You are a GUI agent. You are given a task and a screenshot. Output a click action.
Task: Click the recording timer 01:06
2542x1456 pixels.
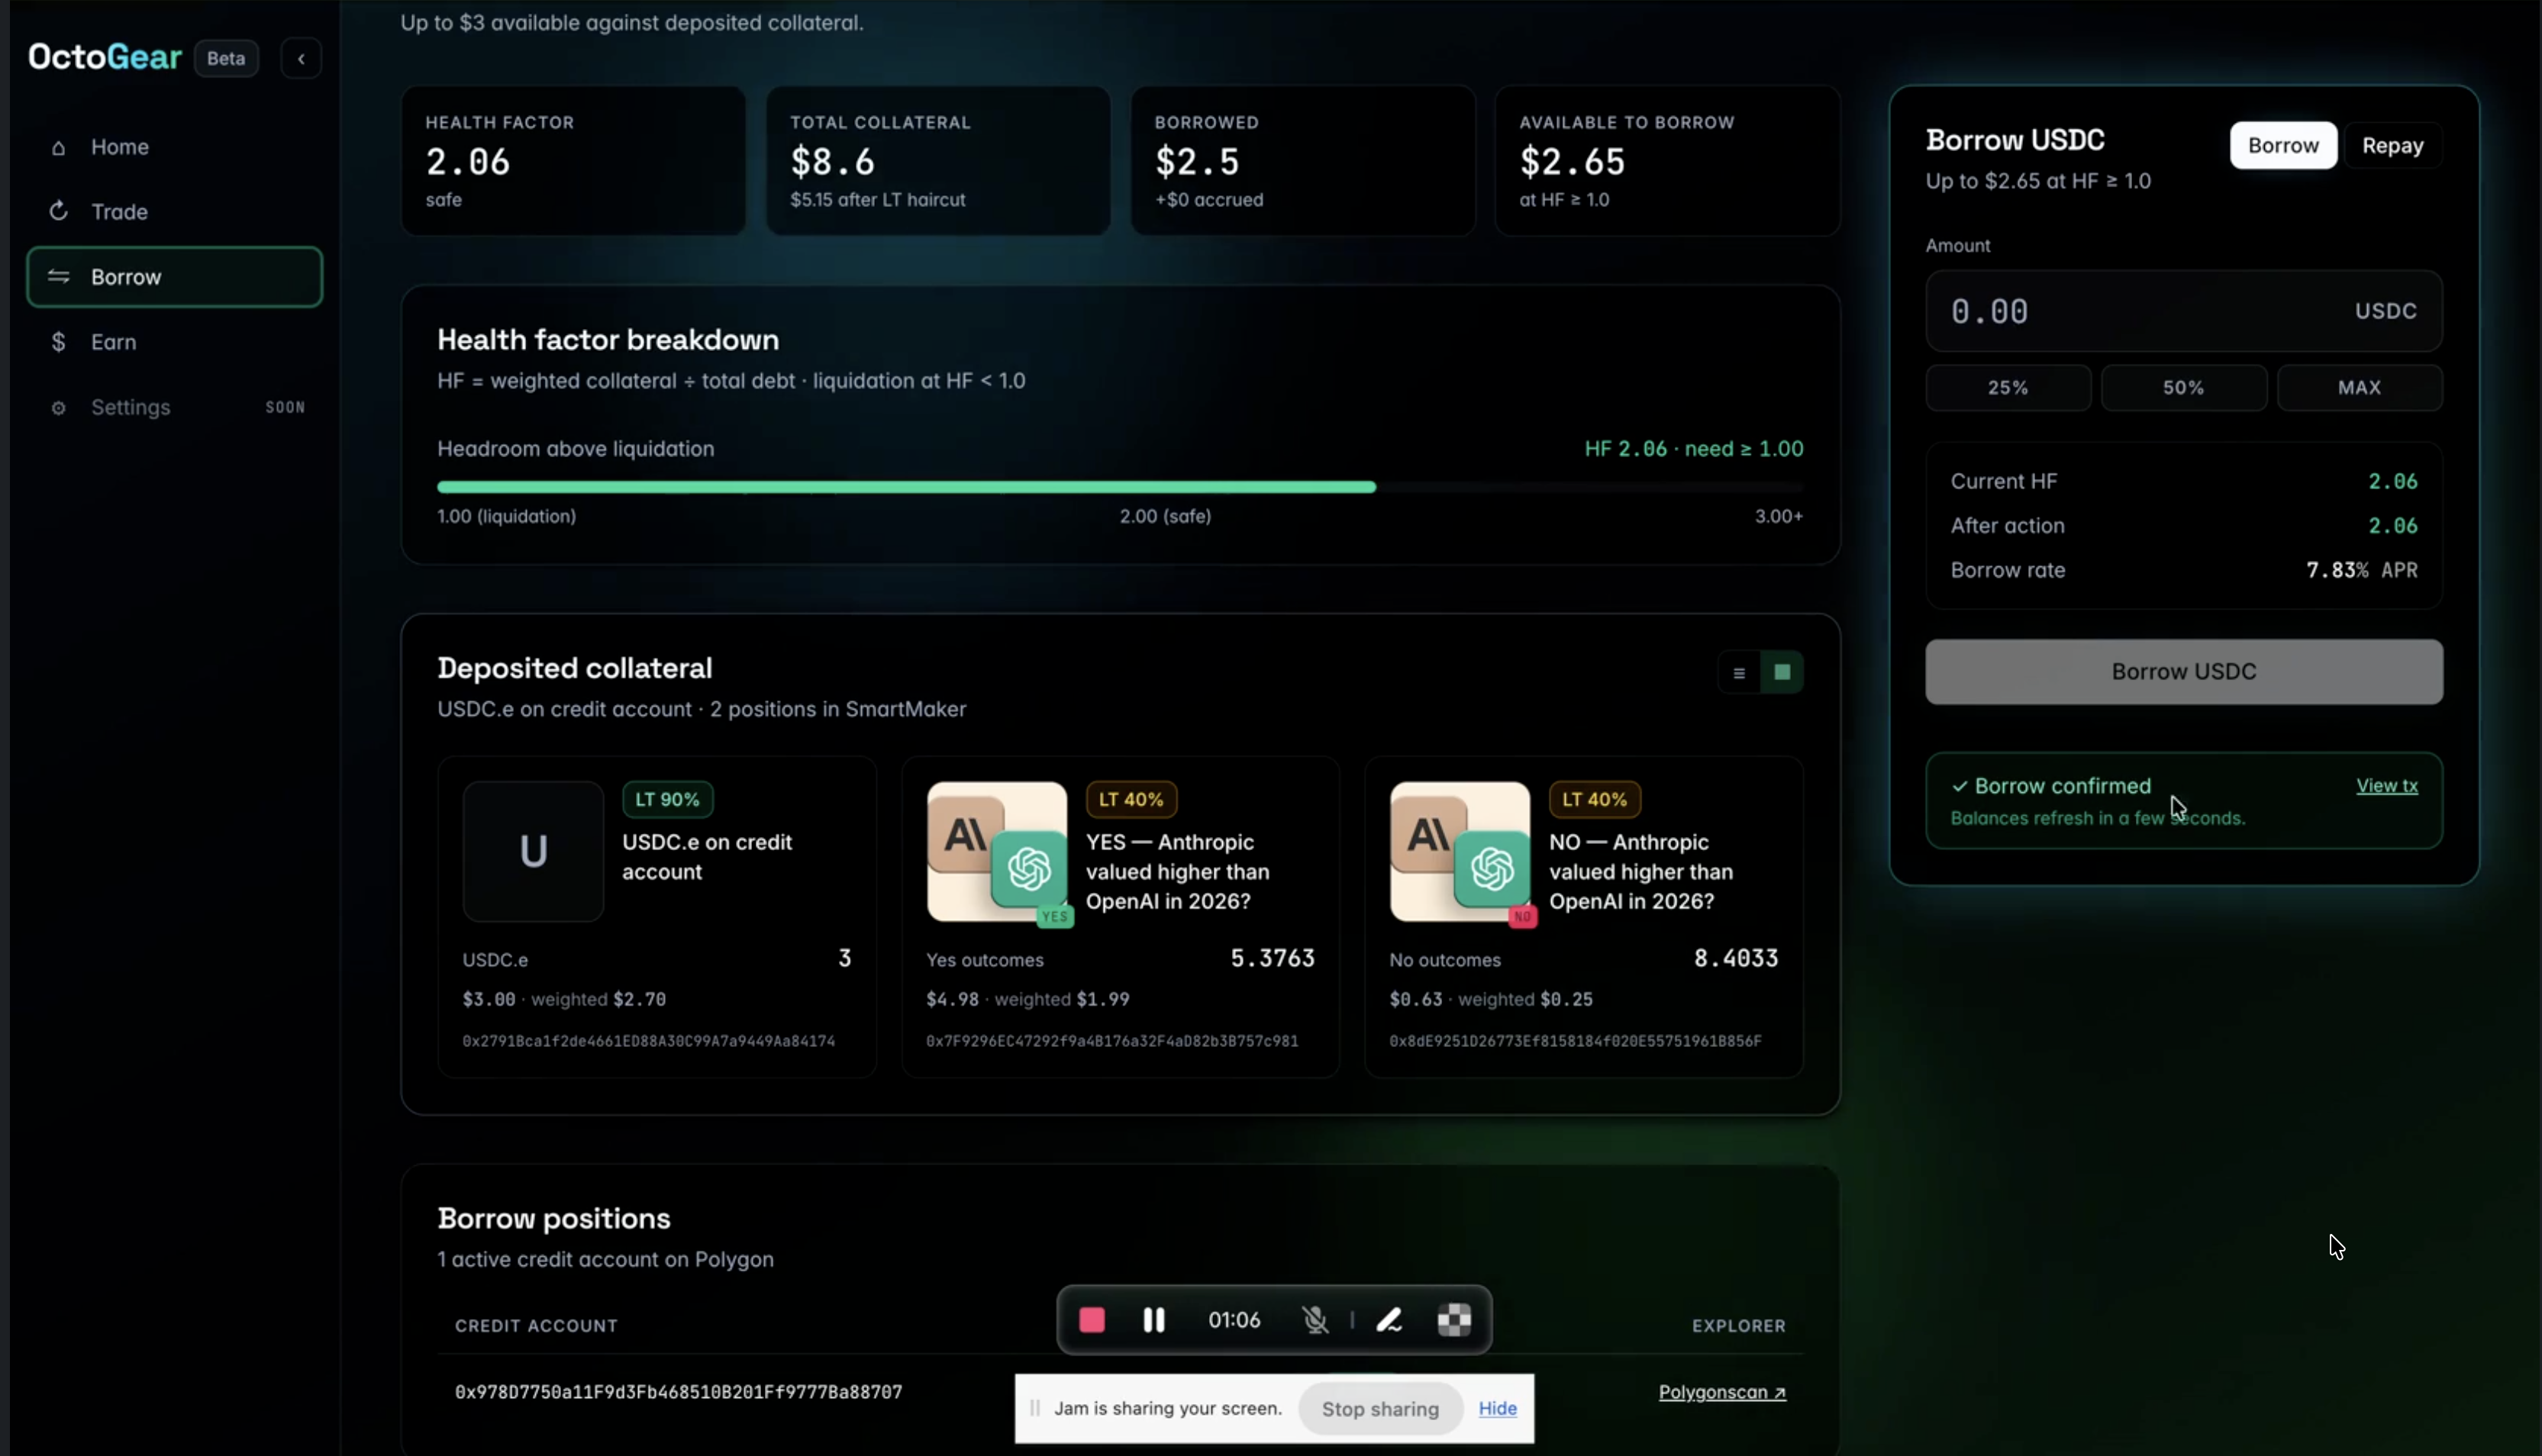point(1234,1320)
